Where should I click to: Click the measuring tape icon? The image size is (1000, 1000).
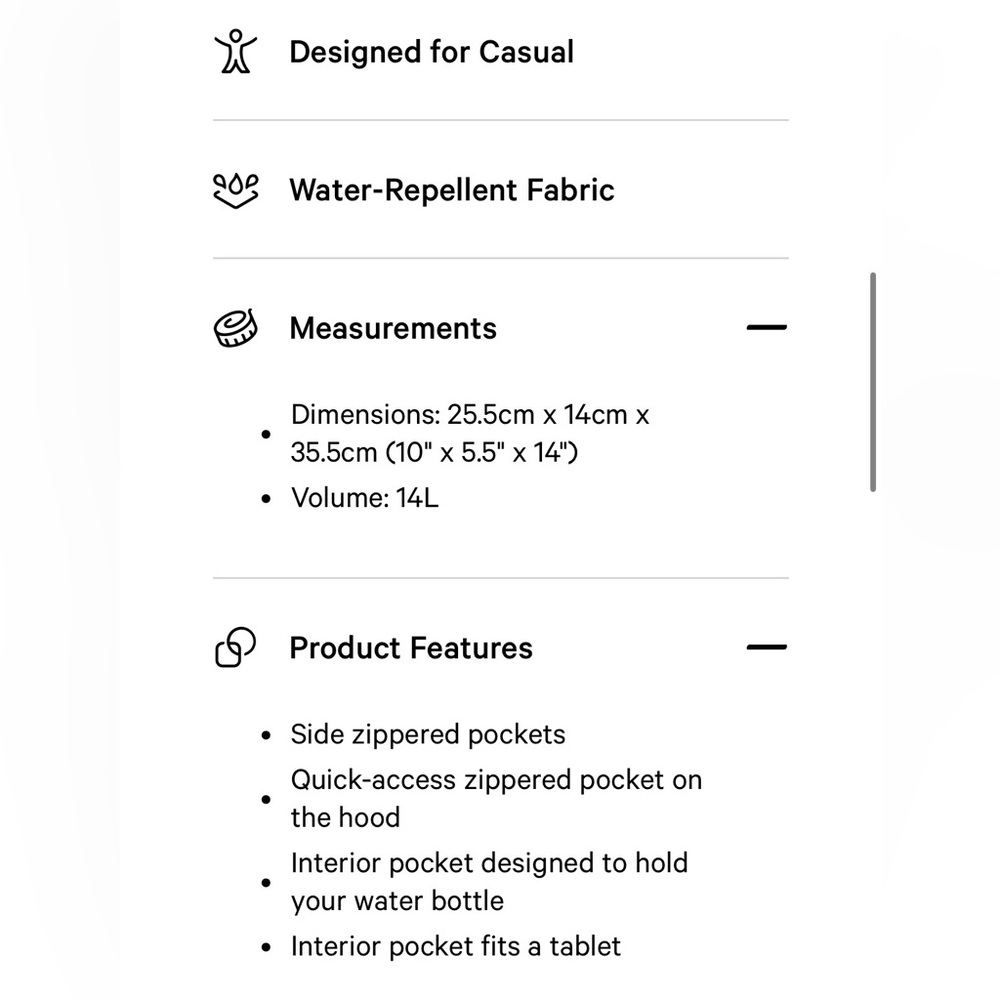pos(235,328)
